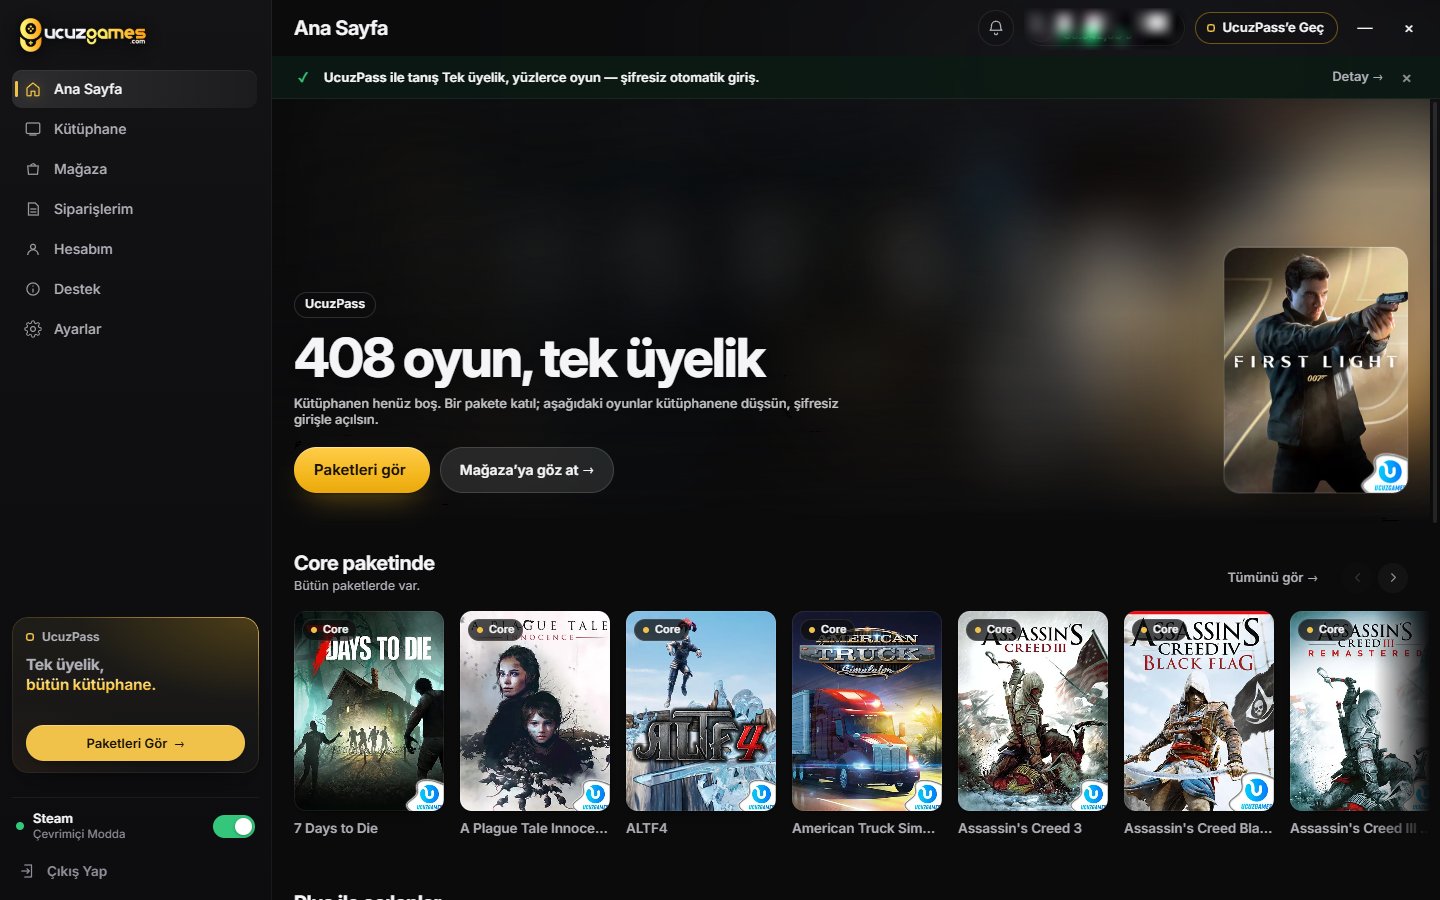Open Kütüphane from the sidebar
1440x900 pixels.
[x=135, y=129]
